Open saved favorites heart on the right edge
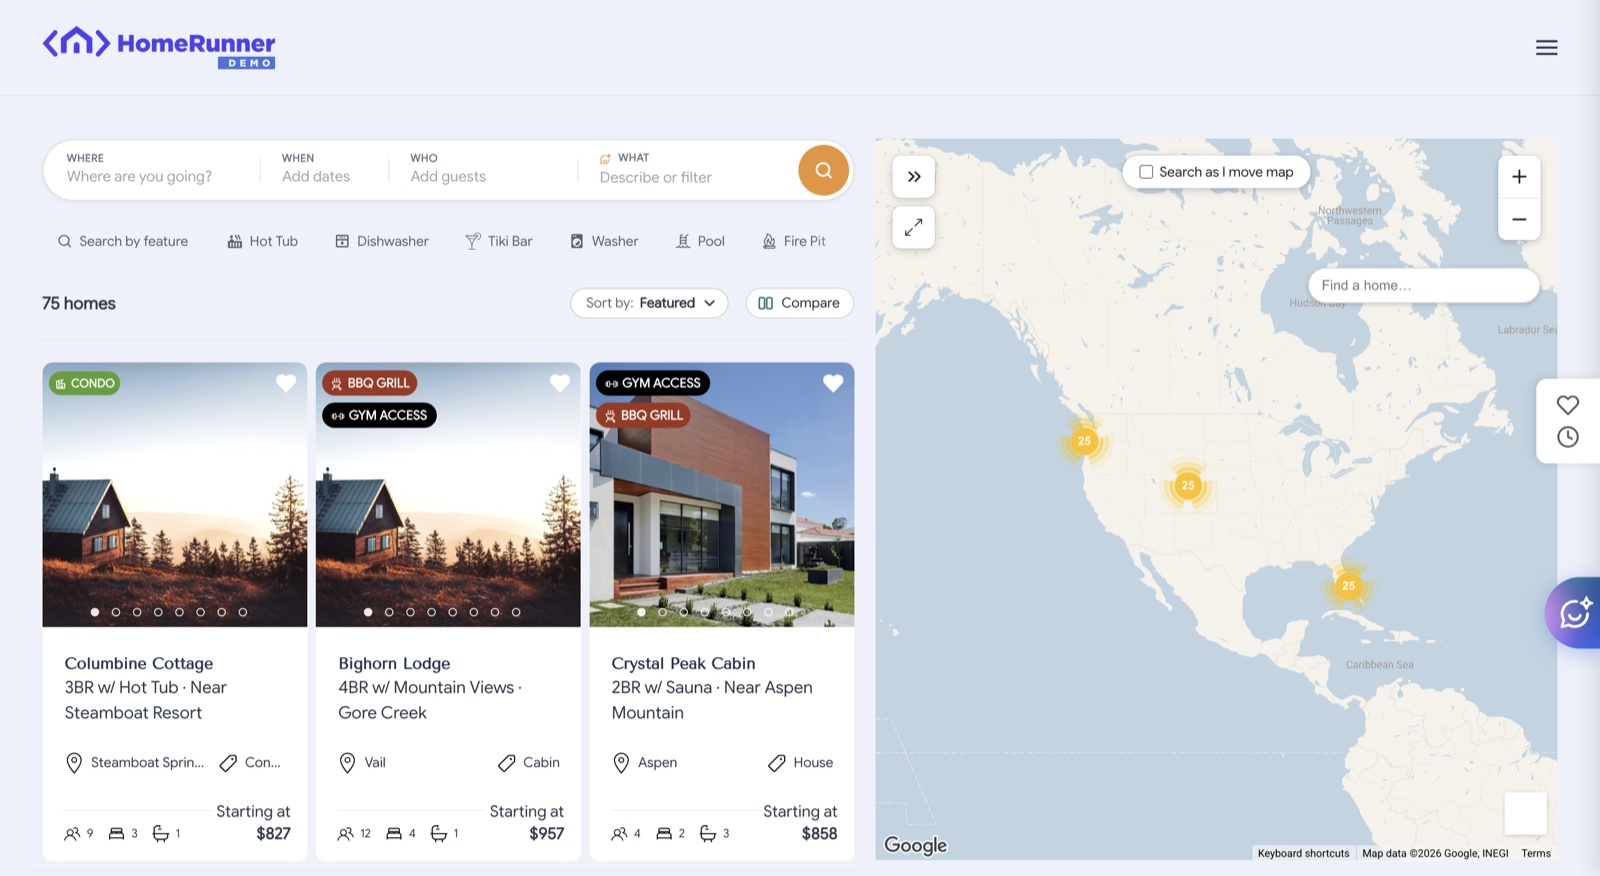The height and width of the screenshot is (876, 1600). [x=1567, y=405]
